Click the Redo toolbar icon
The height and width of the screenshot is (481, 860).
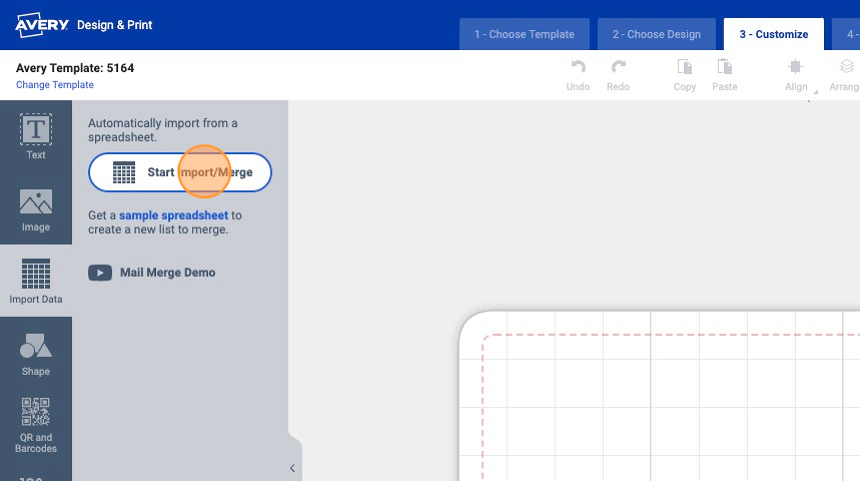[x=618, y=75]
